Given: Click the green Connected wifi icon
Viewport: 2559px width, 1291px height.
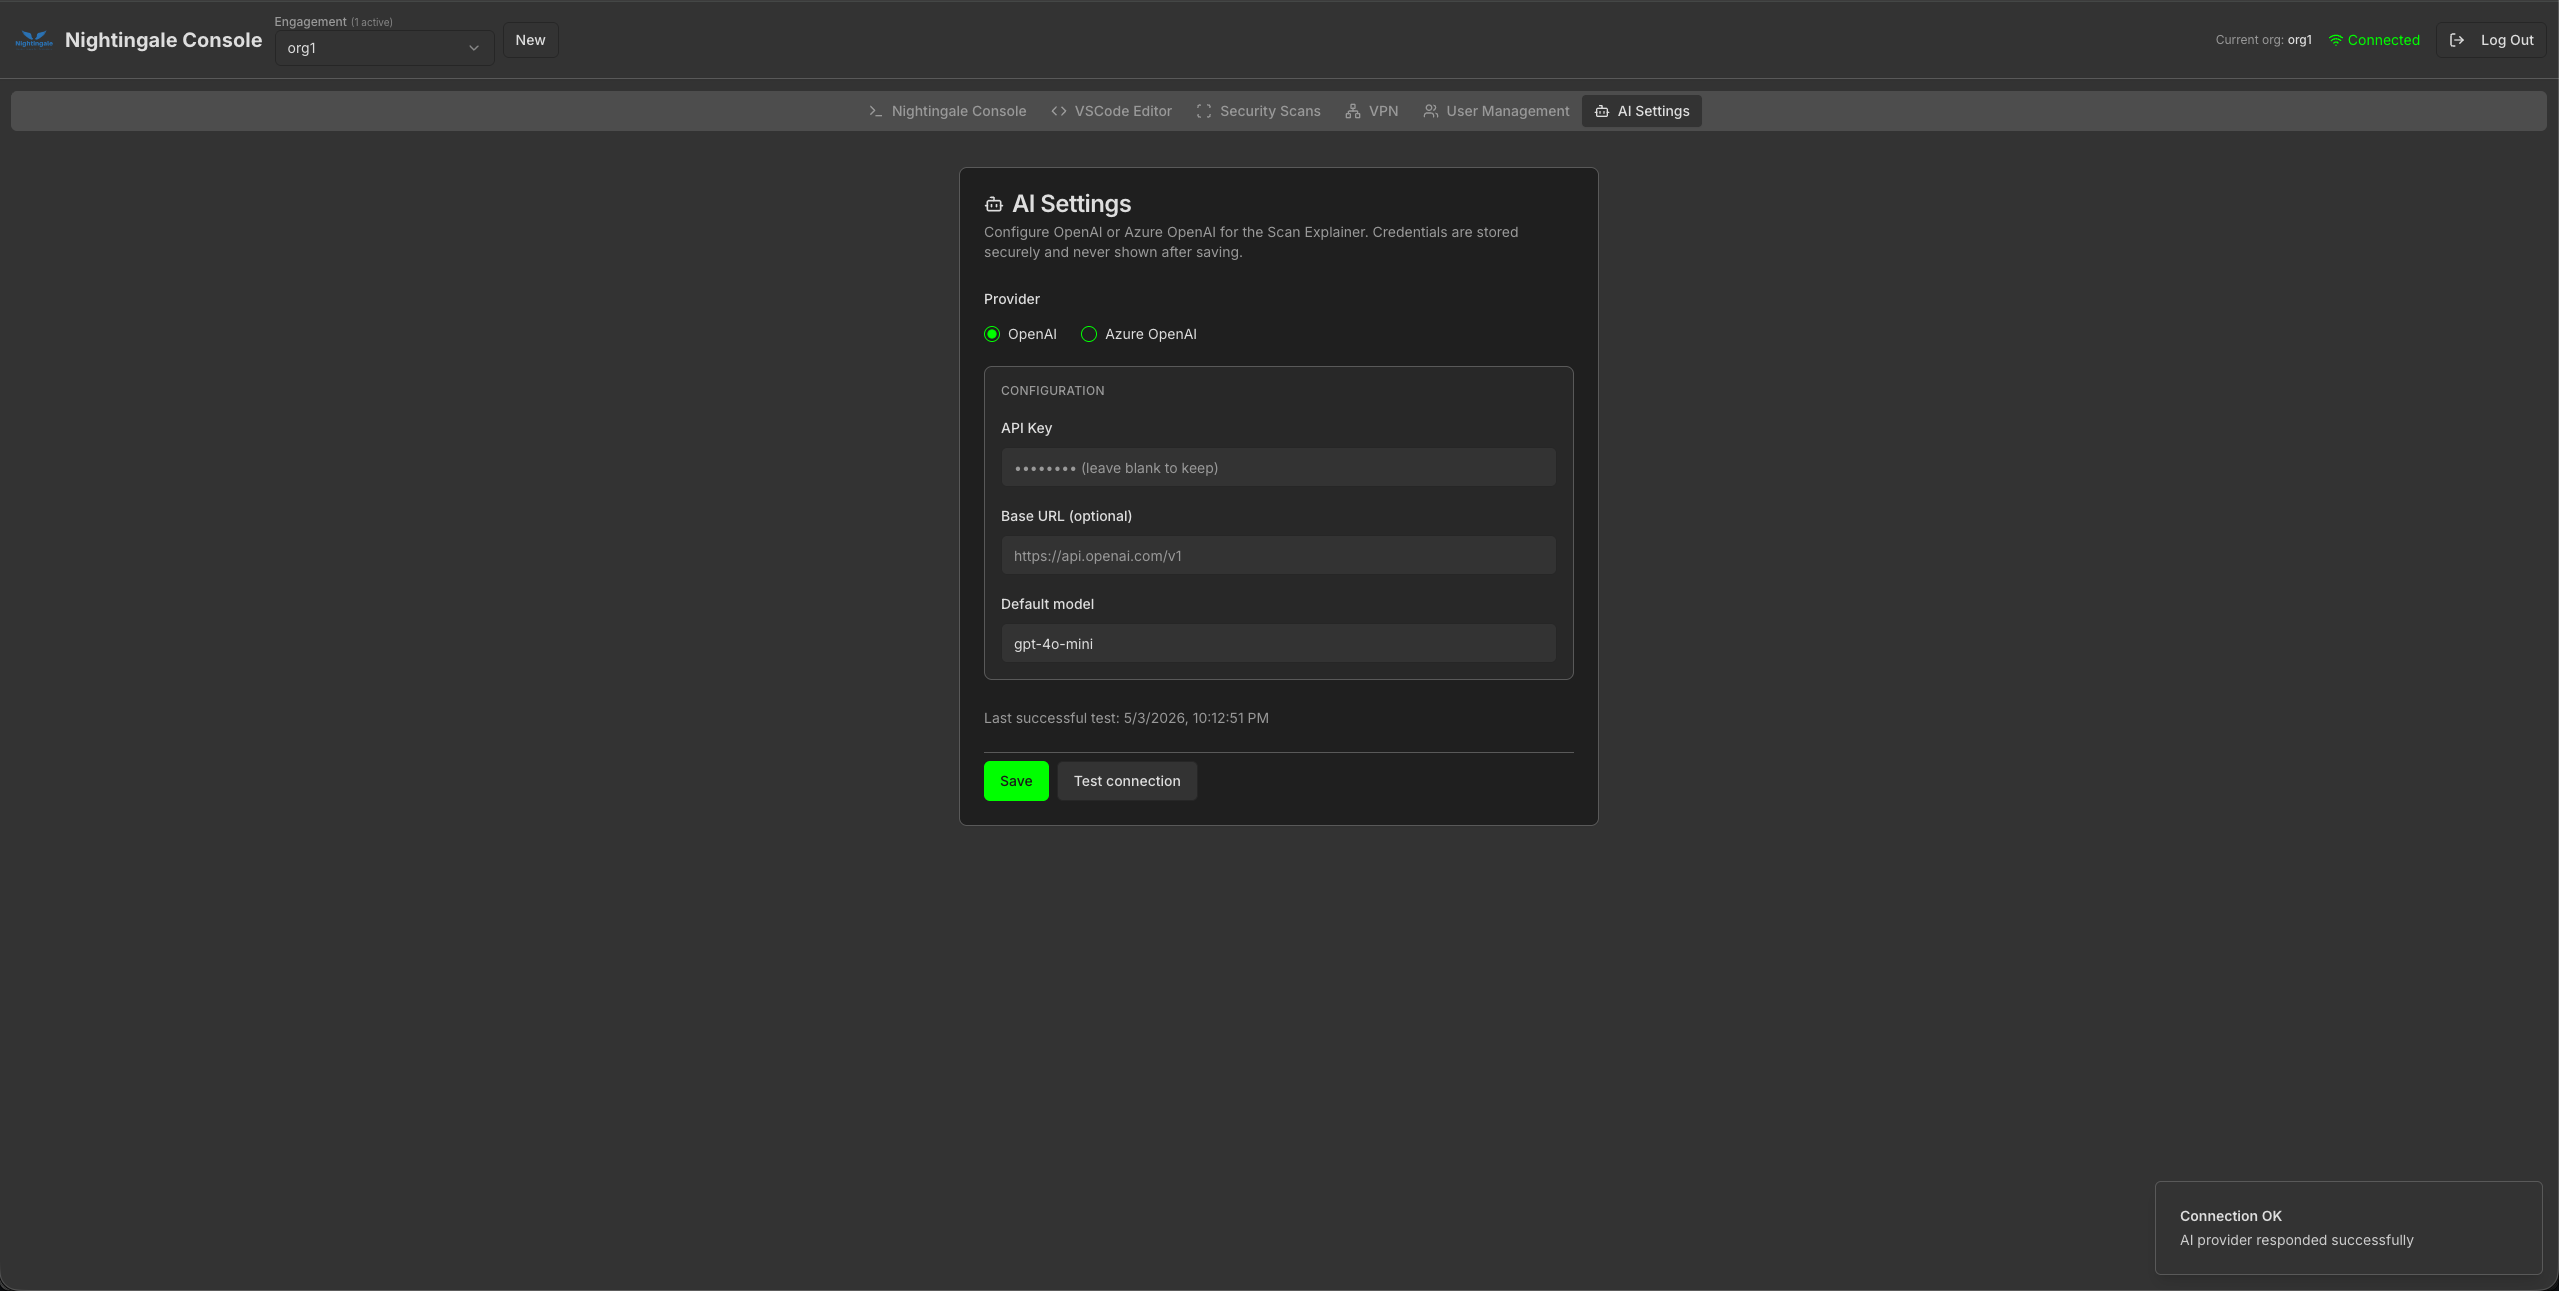Looking at the screenshot, I should [2336, 40].
